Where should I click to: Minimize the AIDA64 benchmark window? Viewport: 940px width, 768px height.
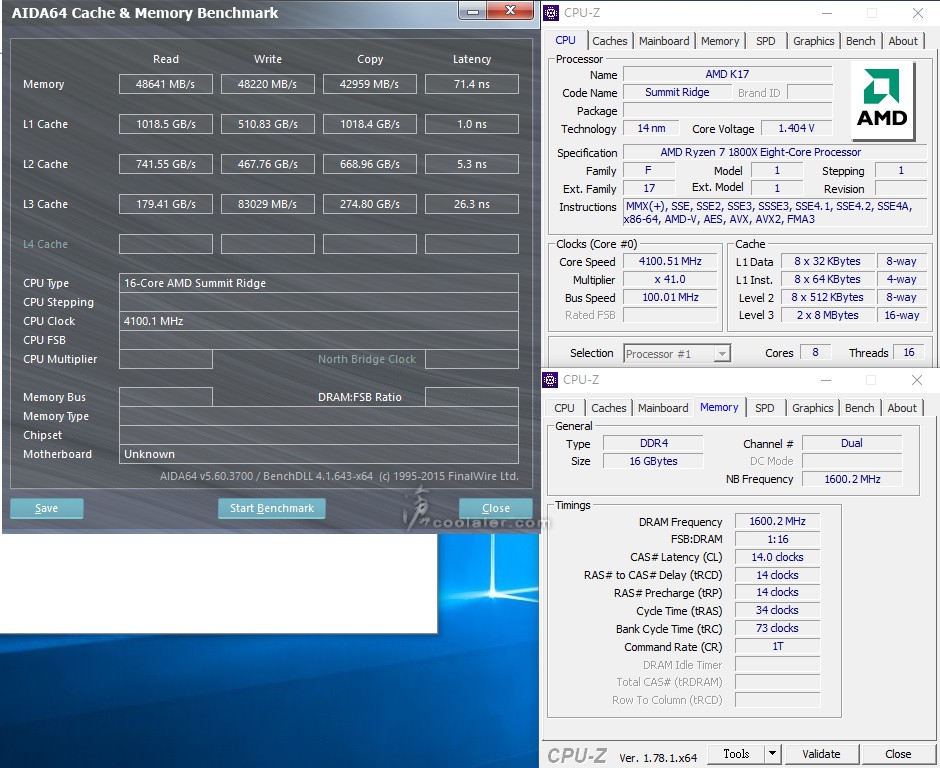click(473, 11)
